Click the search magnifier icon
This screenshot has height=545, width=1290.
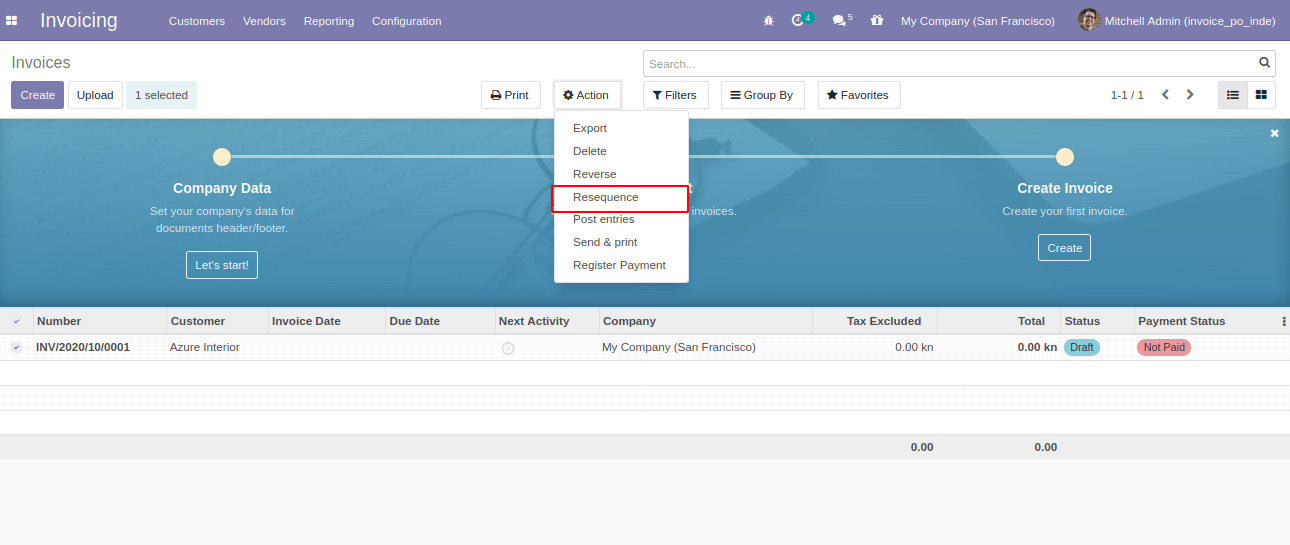tap(1265, 63)
